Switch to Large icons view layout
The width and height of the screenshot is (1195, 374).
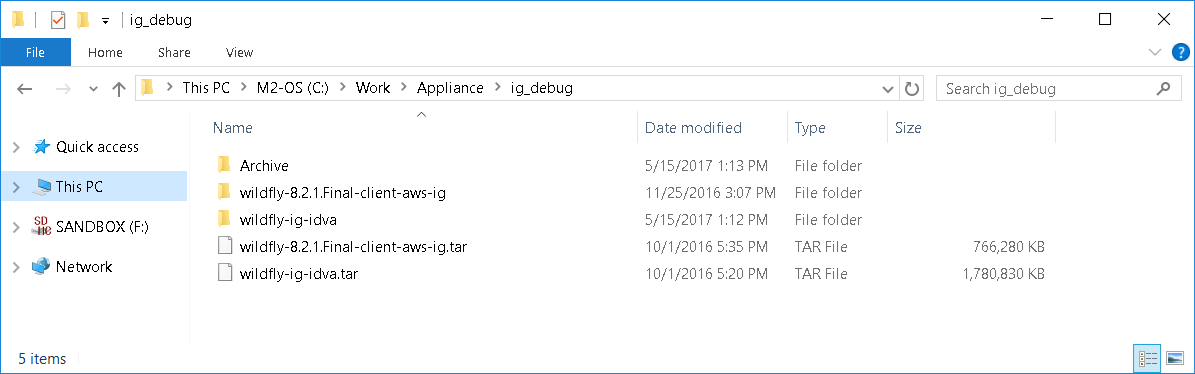click(1175, 357)
